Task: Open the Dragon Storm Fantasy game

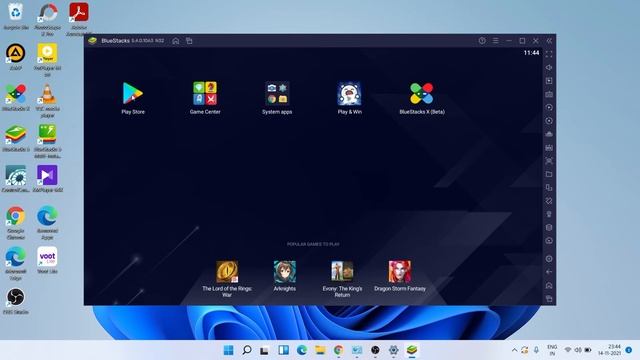Action: (400, 276)
